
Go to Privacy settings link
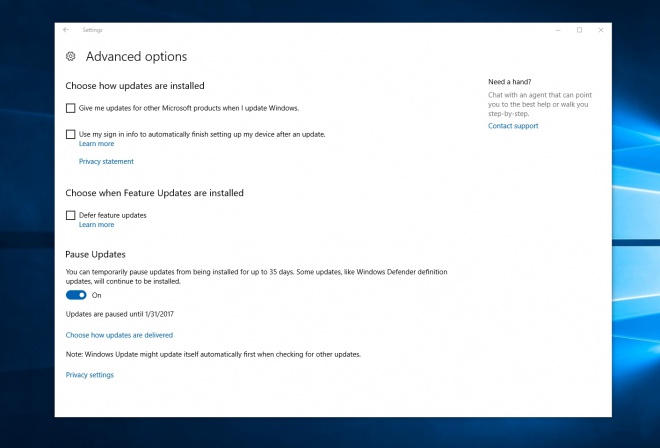pyautogui.click(x=90, y=375)
